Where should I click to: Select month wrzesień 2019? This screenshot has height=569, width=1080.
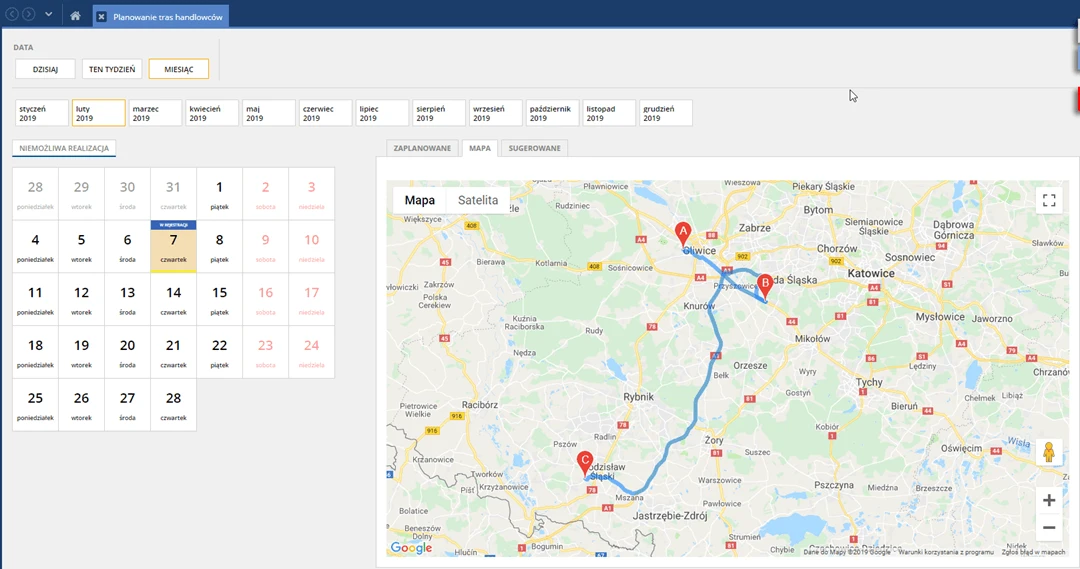[496, 113]
